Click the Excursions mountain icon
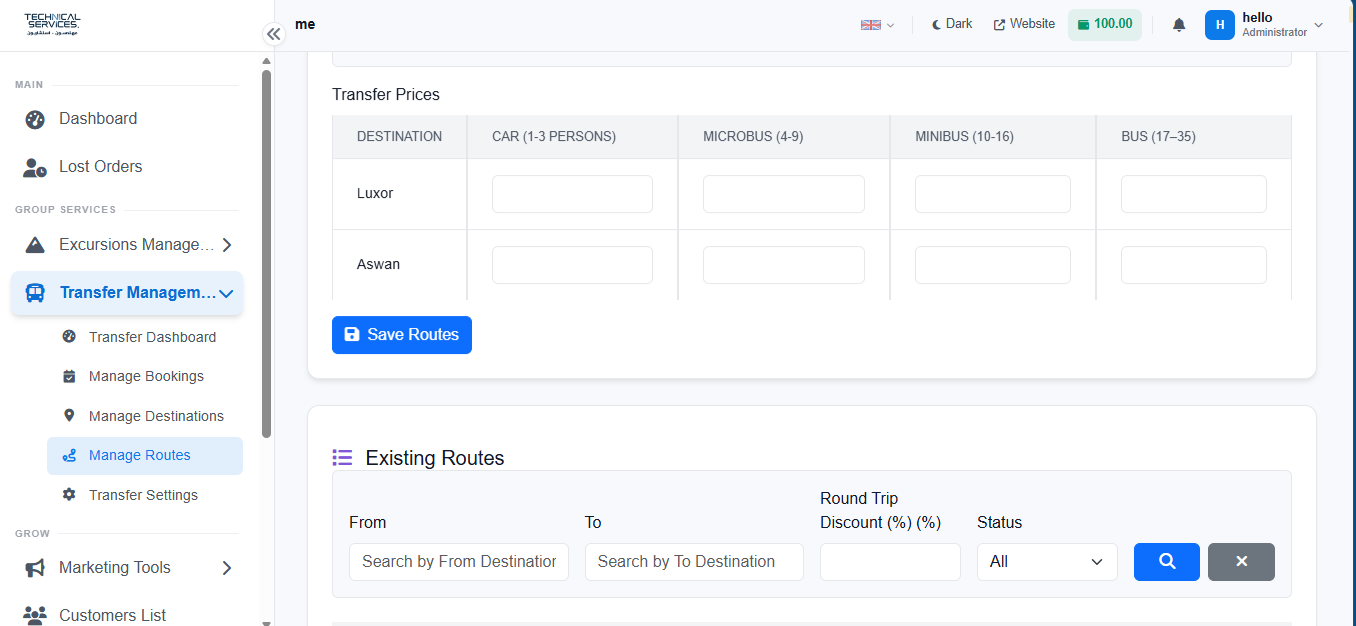The width and height of the screenshot is (1356, 626). [x=35, y=245]
